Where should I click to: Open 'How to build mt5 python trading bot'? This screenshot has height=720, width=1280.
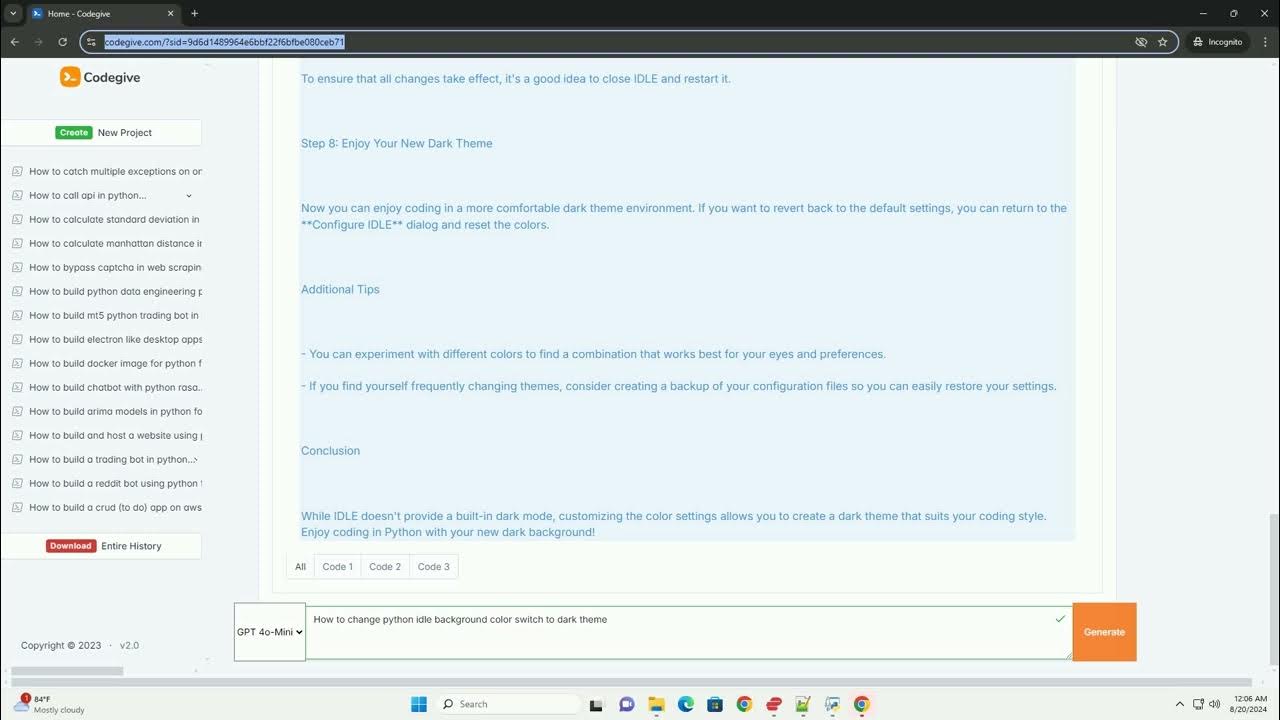[115, 315]
